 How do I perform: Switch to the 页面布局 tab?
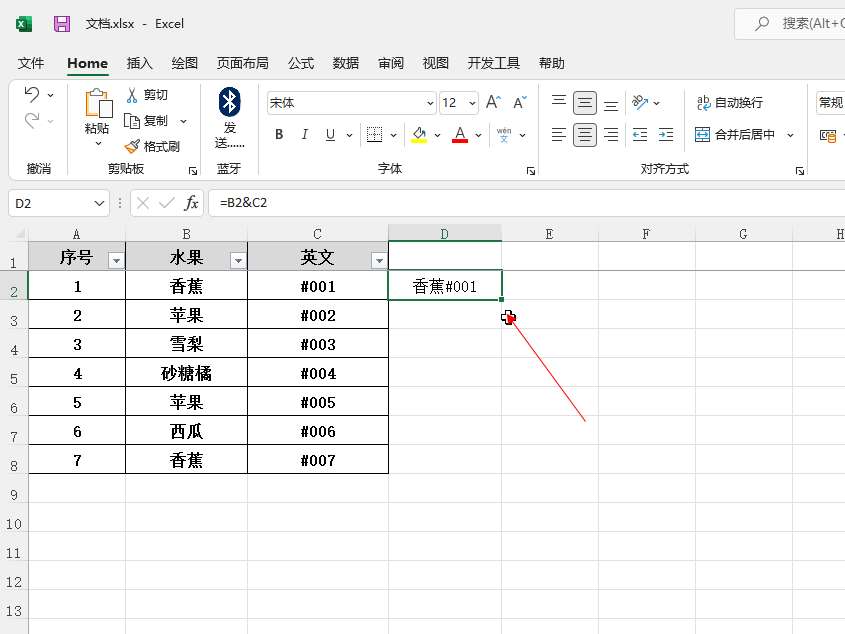point(243,63)
